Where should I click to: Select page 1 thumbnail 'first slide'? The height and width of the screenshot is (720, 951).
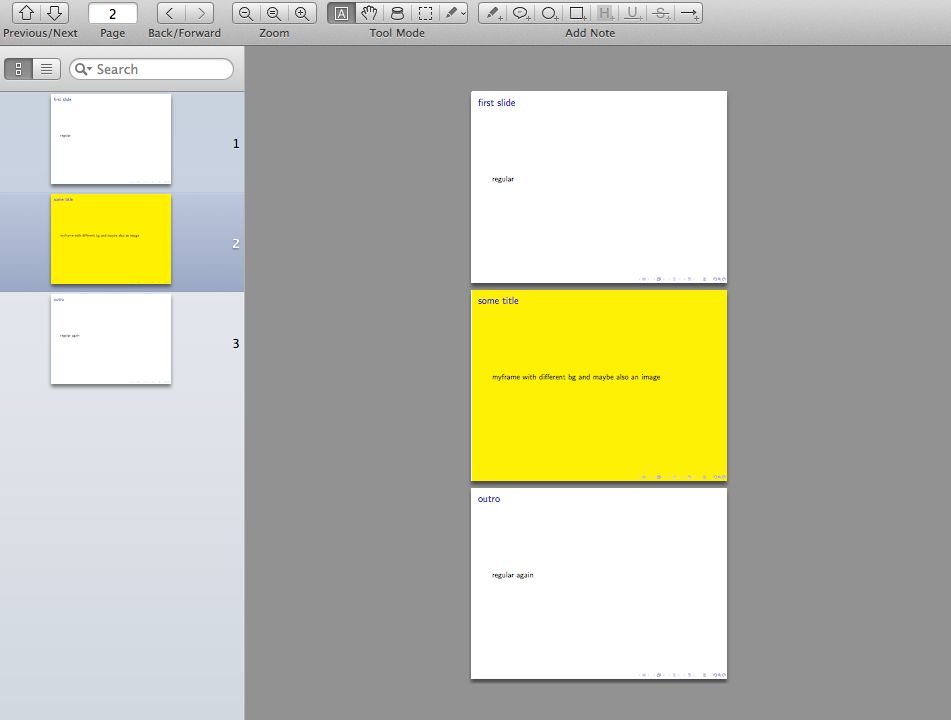[x=111, y=139]
